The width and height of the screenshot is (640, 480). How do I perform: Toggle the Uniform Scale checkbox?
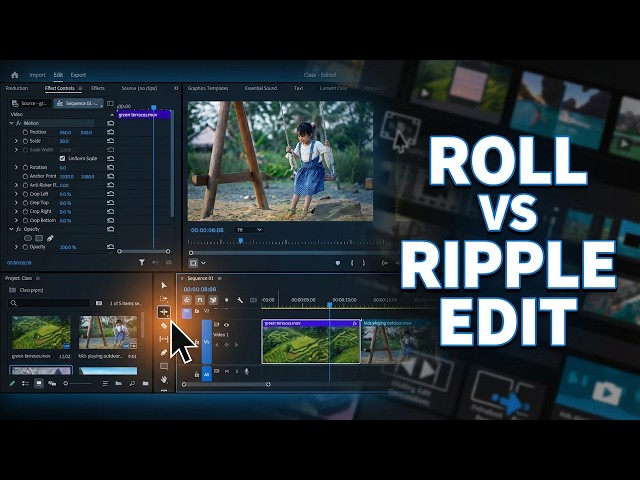point(62,158)
